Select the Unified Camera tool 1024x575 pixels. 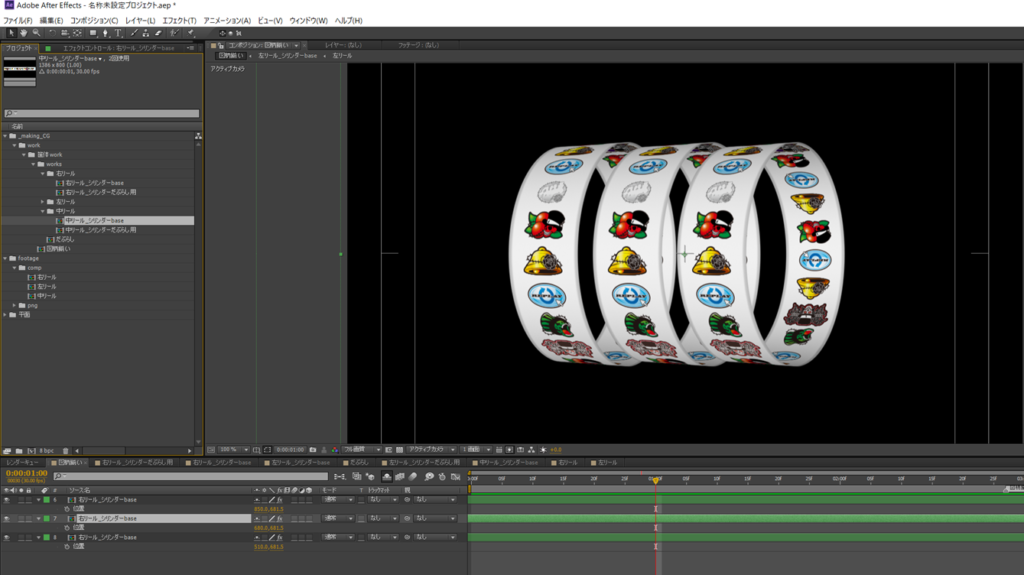coord(65,33)
